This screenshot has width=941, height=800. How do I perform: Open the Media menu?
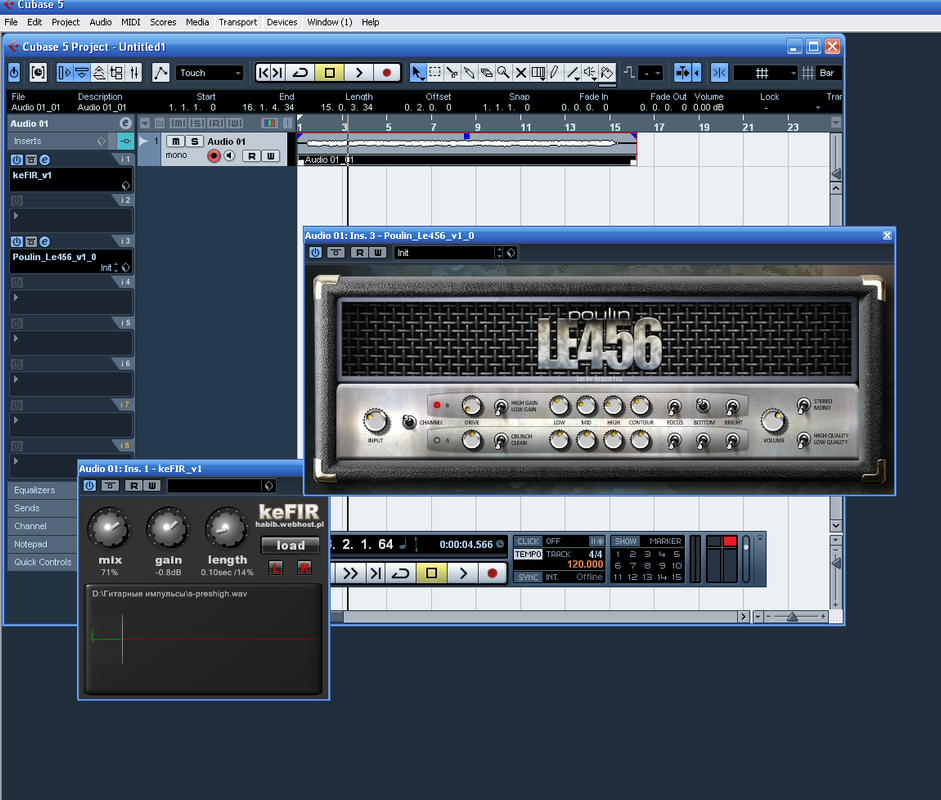coord(197,22)
